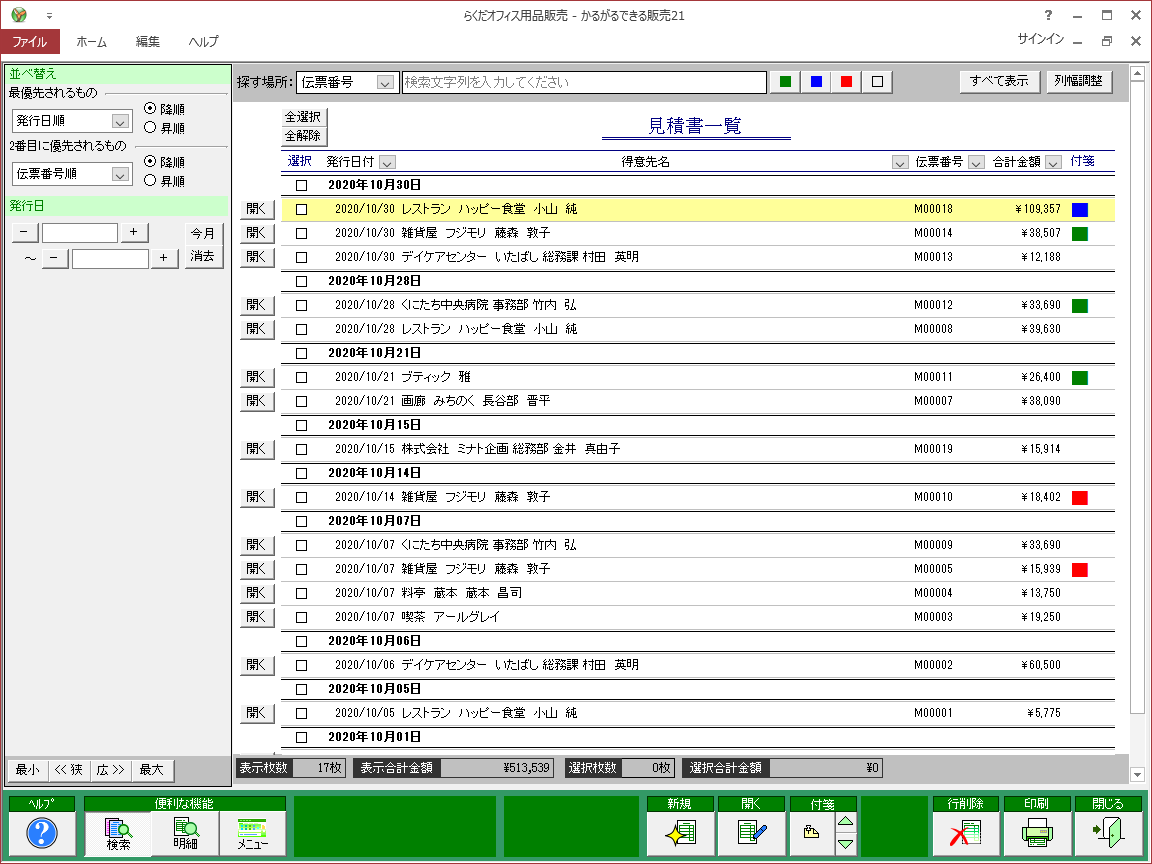The width and height of the screenshot is (1152, 864).
Task: Click the 閉じる exit door icon
Action: [1108, 833]
